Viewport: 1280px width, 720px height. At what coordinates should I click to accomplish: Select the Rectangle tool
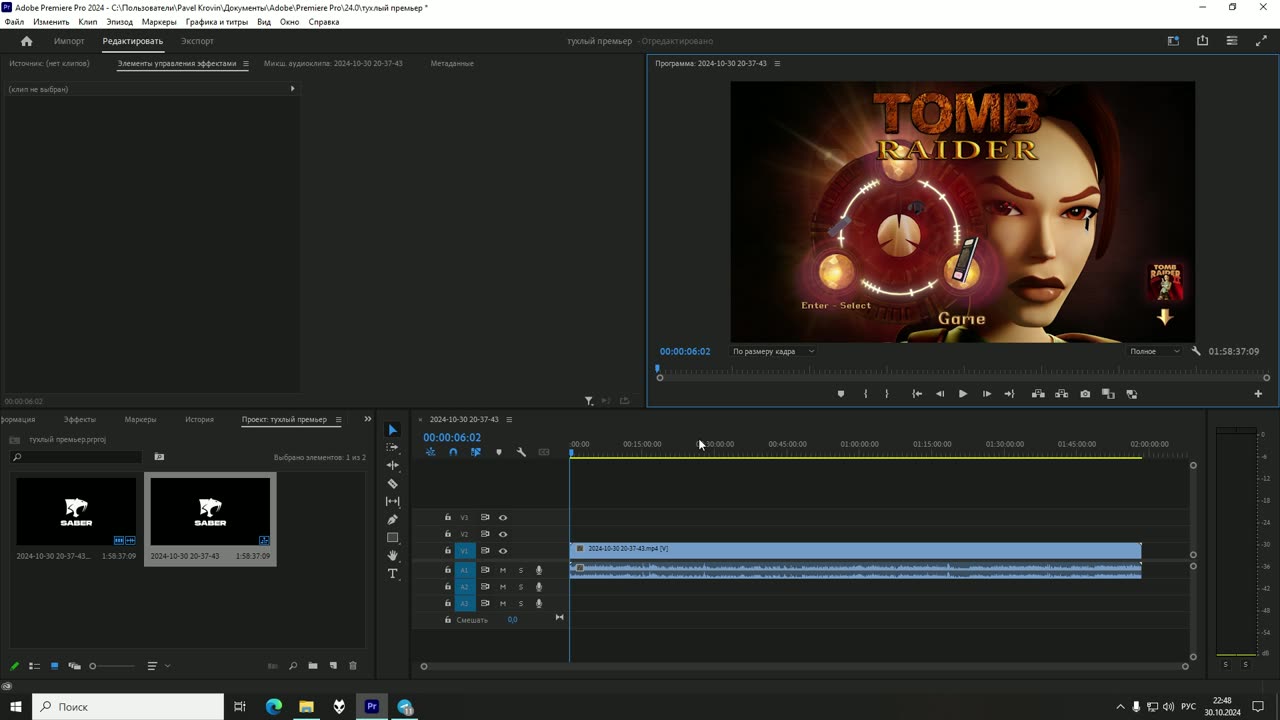click(x=392, y=538)
